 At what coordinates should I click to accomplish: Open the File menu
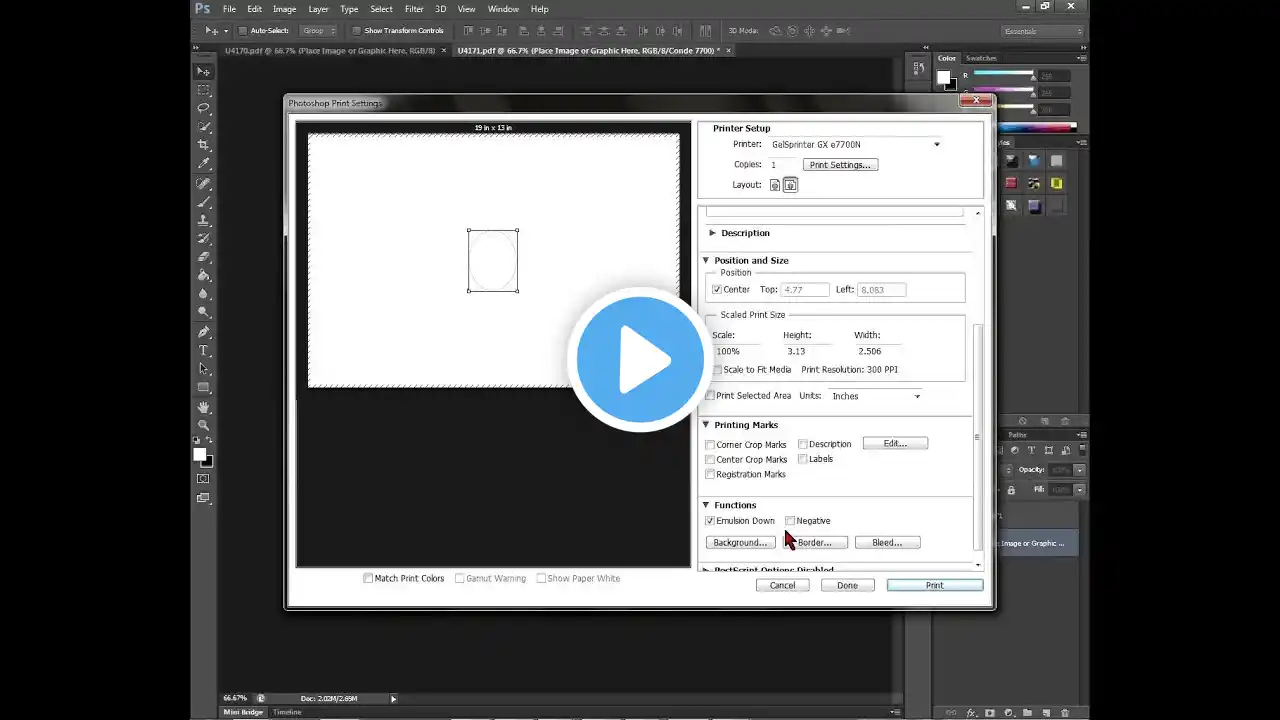(x=229, y=9)
